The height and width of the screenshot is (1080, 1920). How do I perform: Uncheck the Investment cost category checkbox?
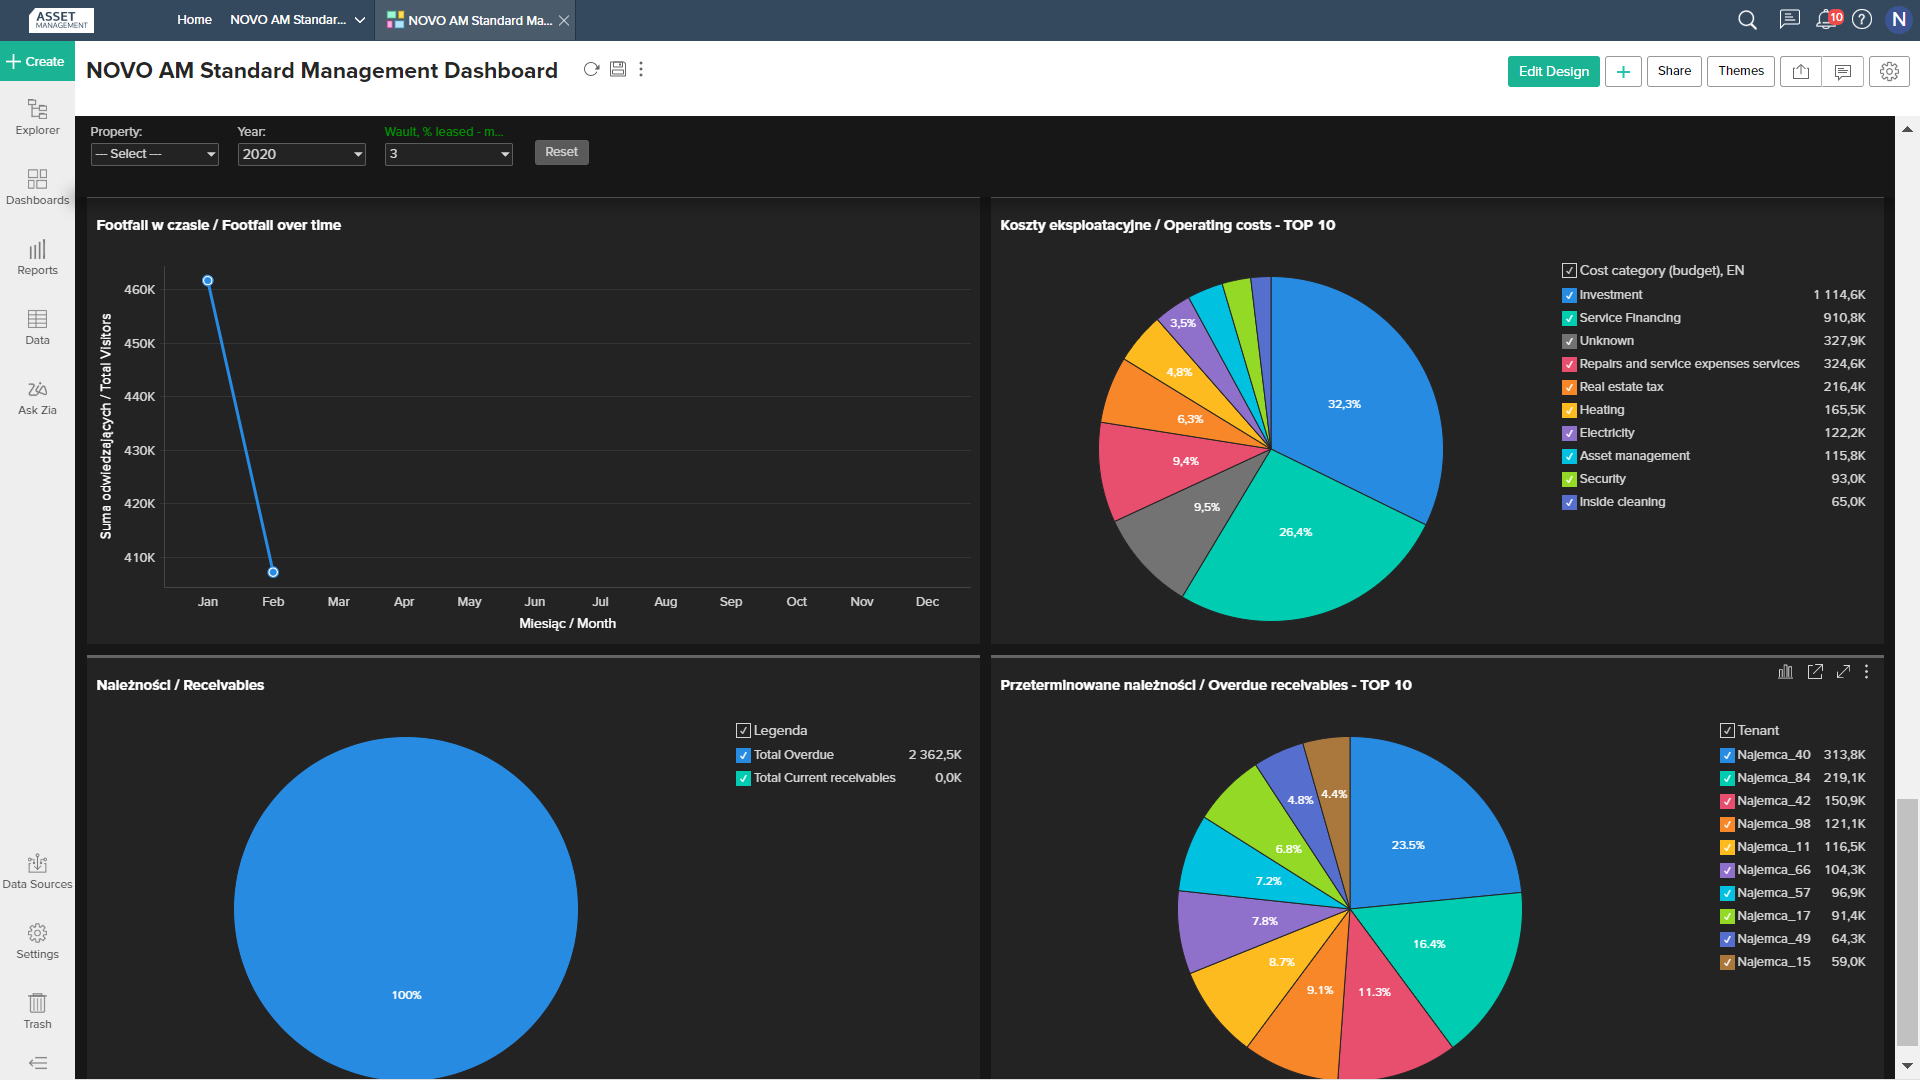tap(1569, 295)
